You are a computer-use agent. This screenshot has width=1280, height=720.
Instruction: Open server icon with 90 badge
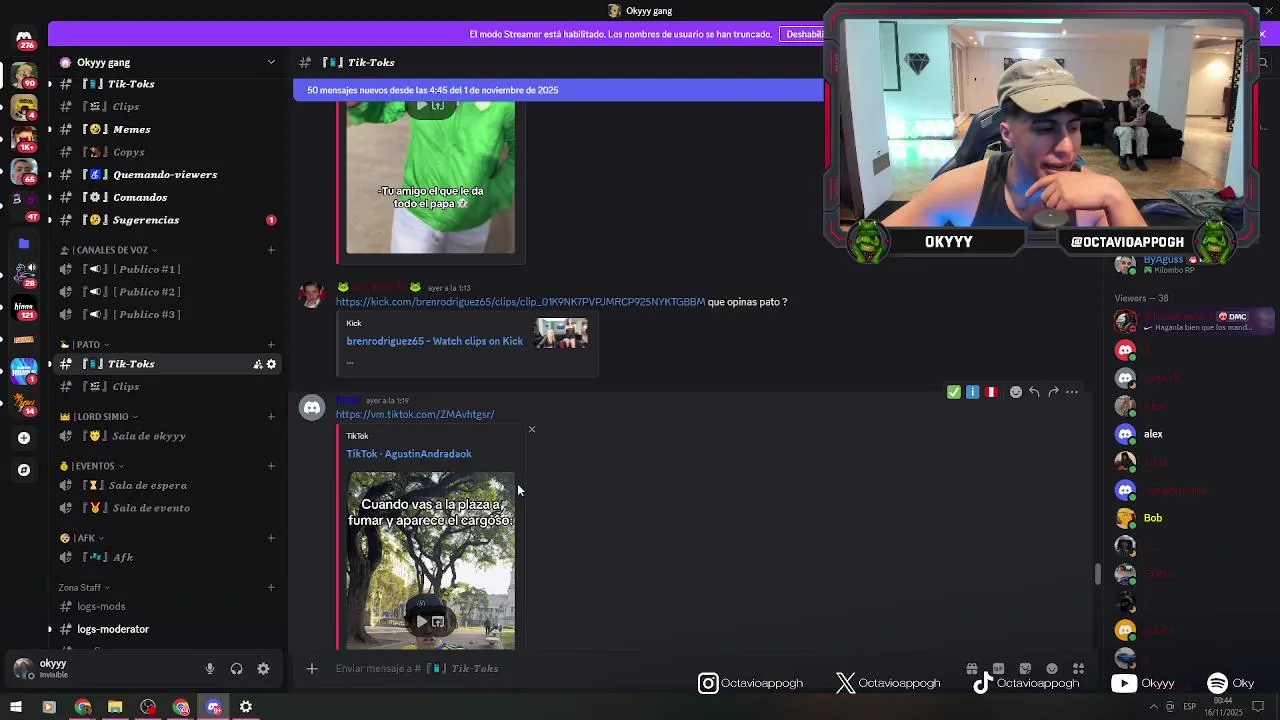[24, 74]
